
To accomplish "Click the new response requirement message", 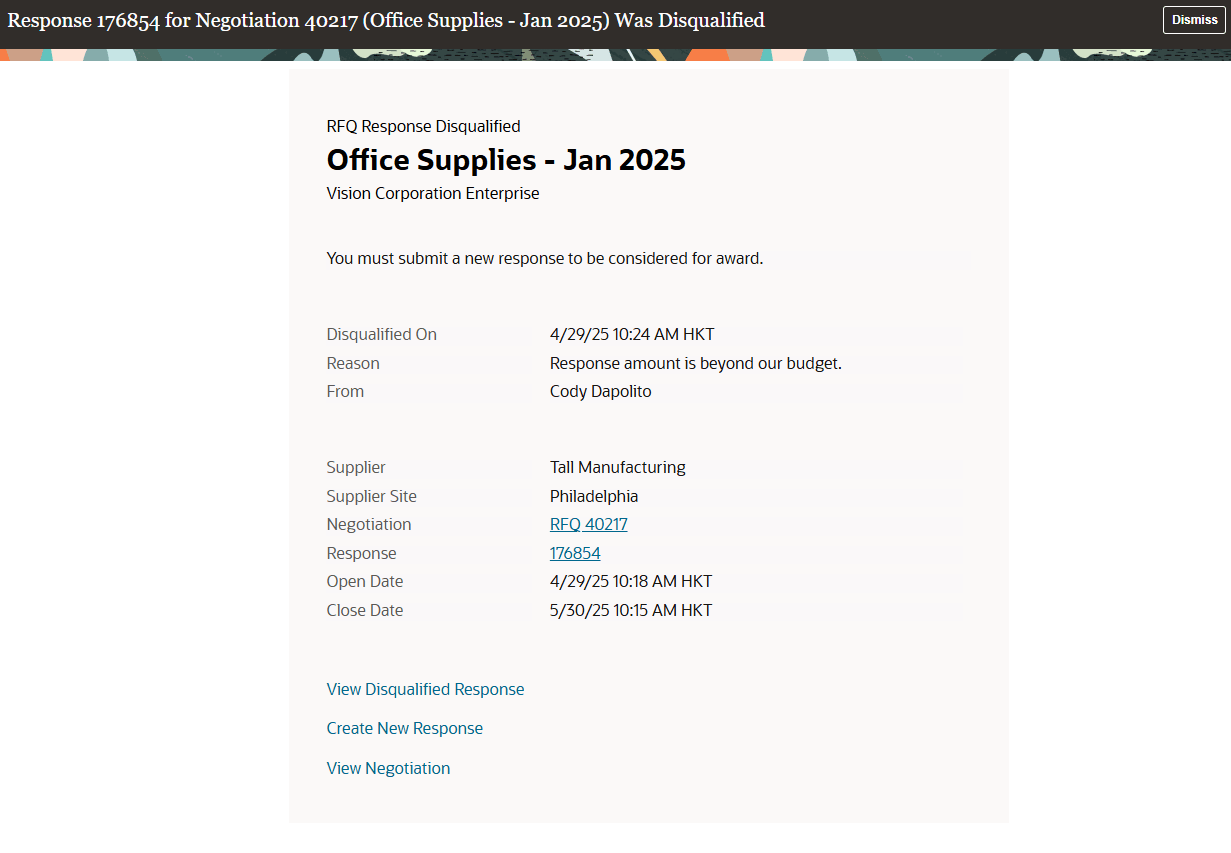I will click(545, 258).
